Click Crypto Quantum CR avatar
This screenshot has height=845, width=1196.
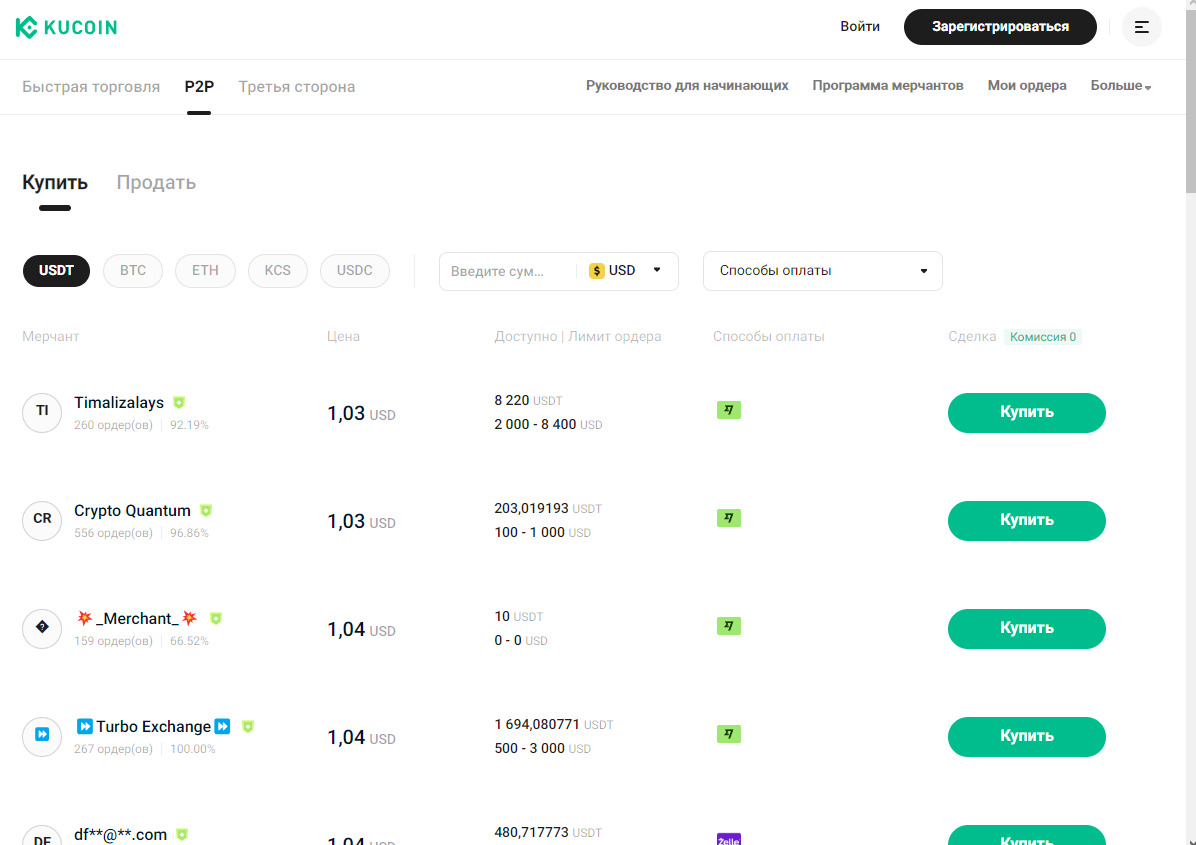click(x=42, y=520)
